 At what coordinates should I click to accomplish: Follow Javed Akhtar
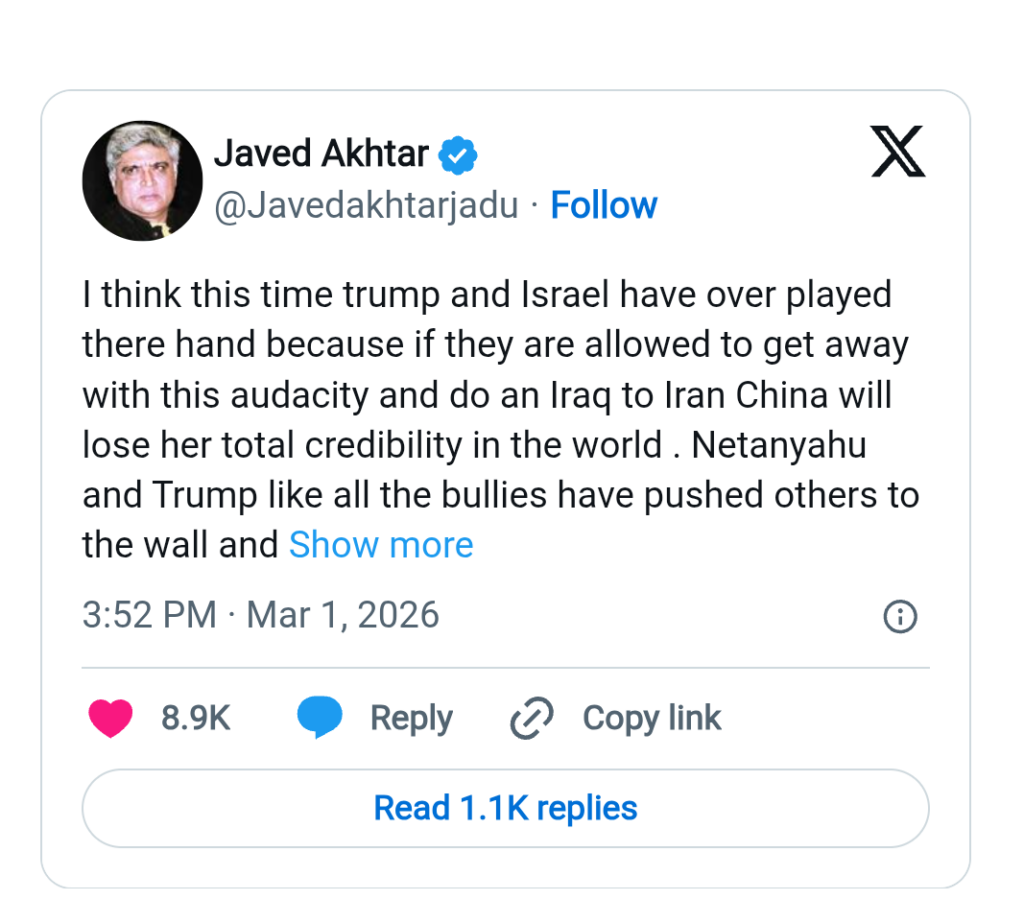pyautogui.click(x=604, y=206)
